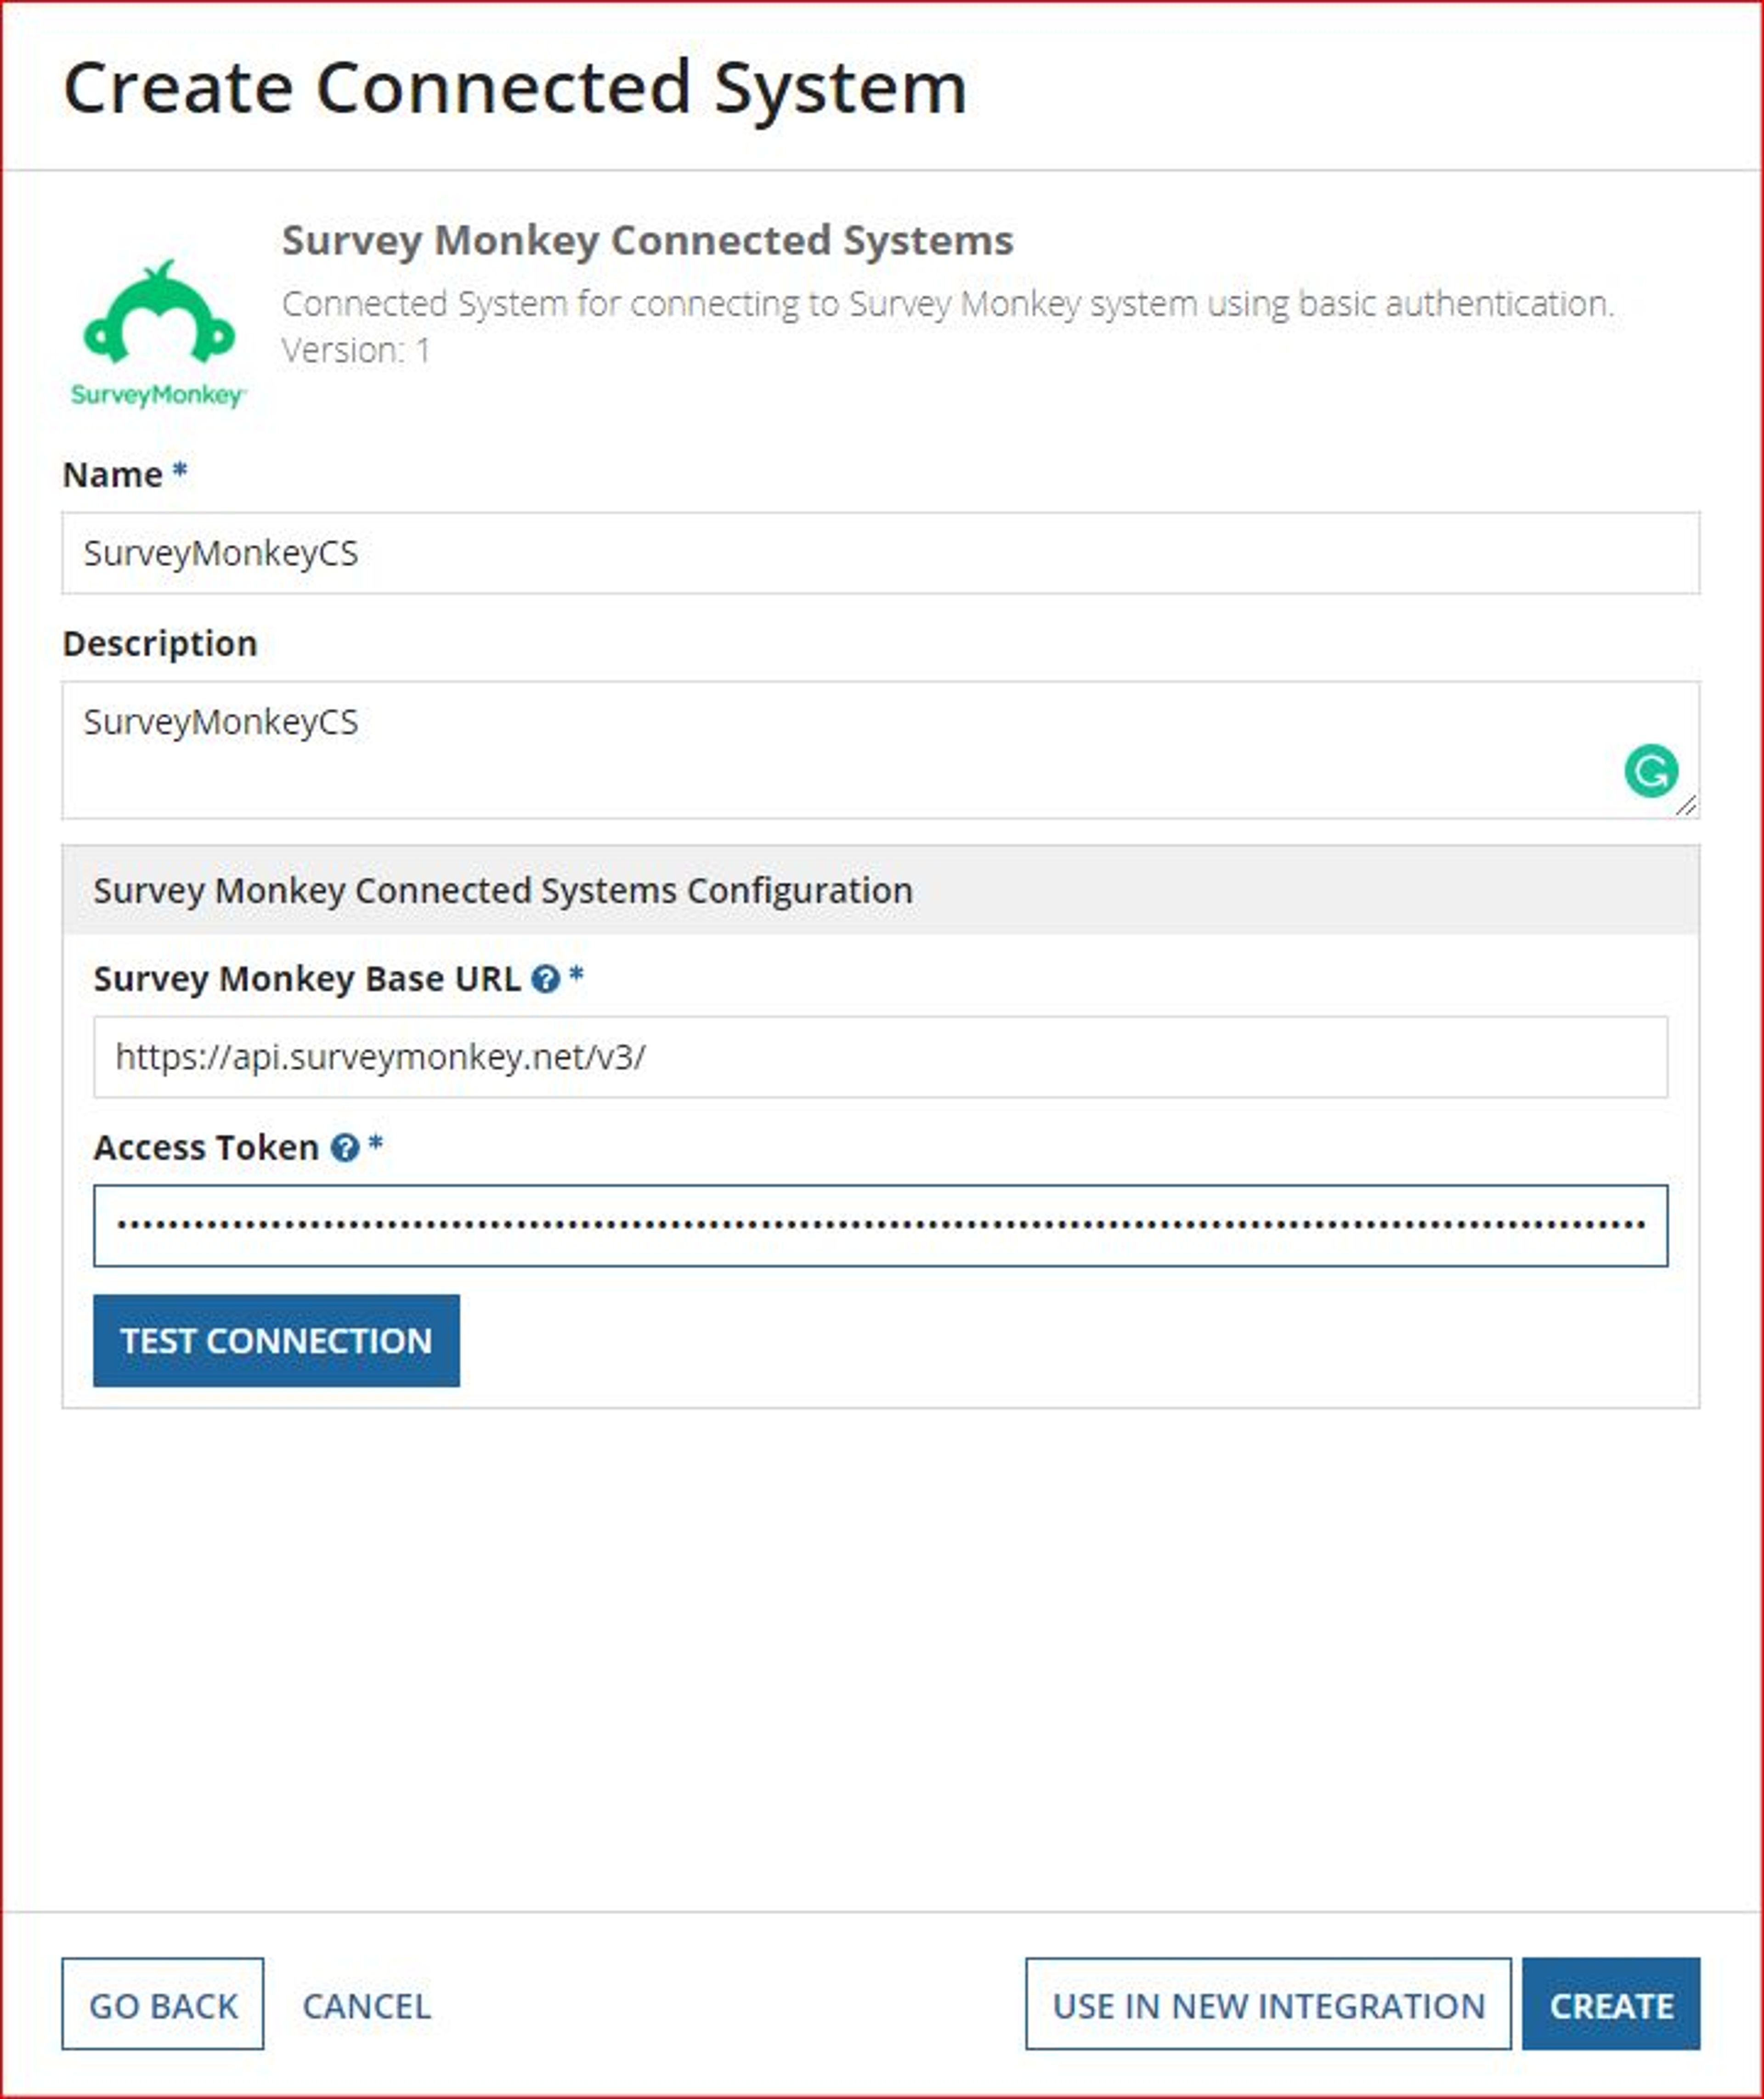Click the Description box resize handle

1686,805
